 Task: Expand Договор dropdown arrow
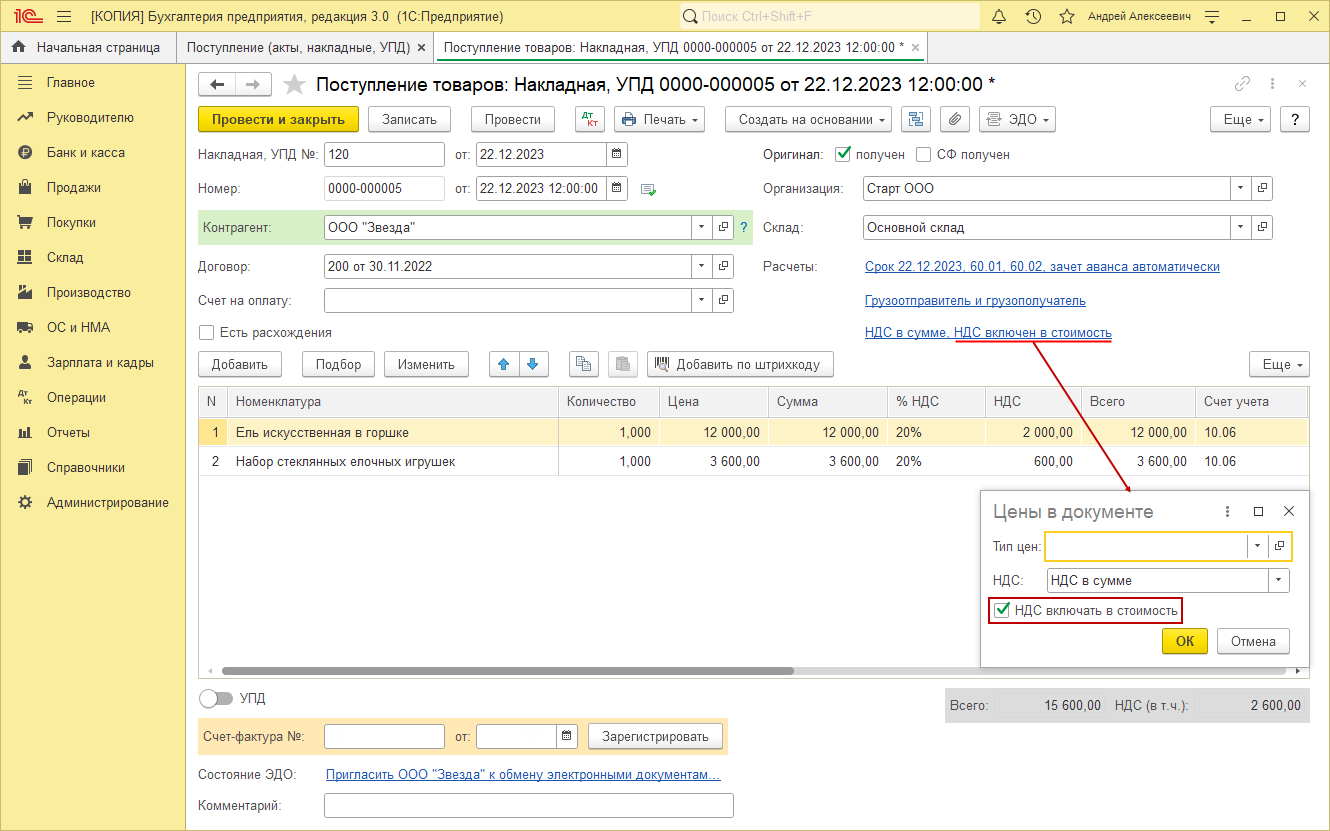coord(701,266)
